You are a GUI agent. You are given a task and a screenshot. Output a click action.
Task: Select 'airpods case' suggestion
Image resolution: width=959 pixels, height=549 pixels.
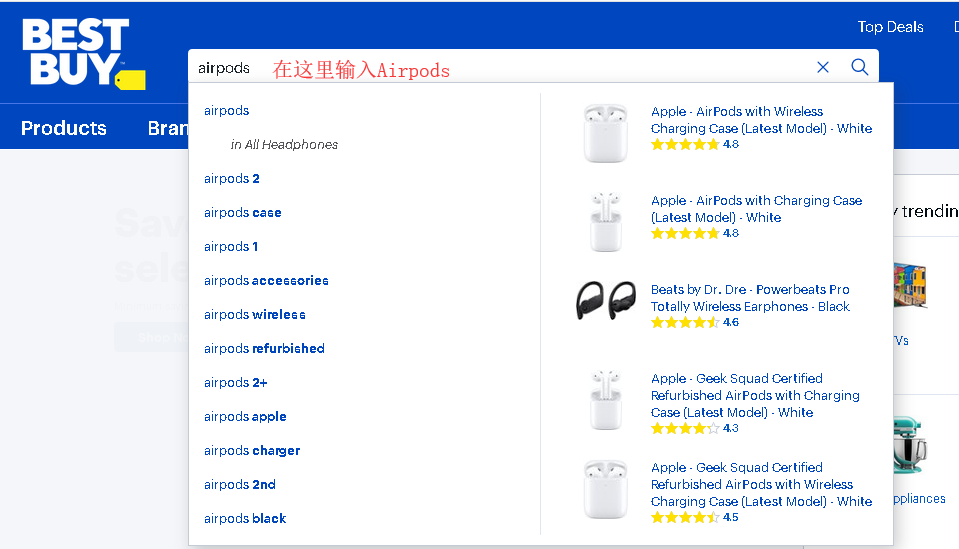[243, 213]
